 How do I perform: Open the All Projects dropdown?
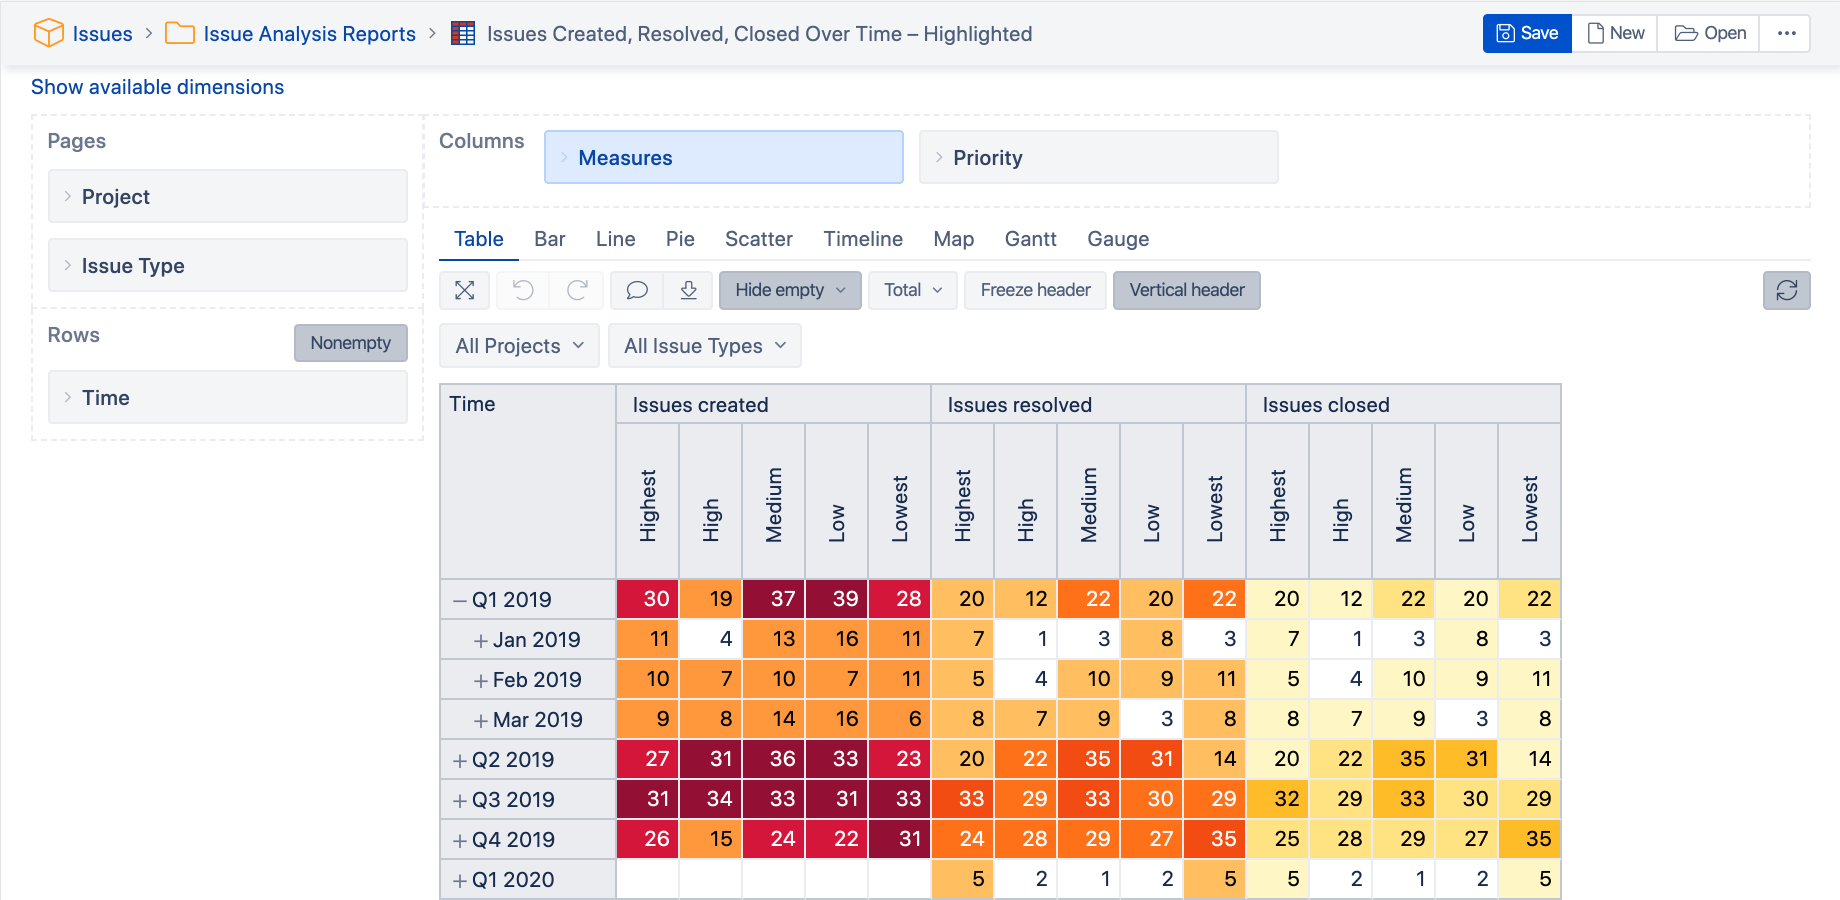tap(519, 346)
